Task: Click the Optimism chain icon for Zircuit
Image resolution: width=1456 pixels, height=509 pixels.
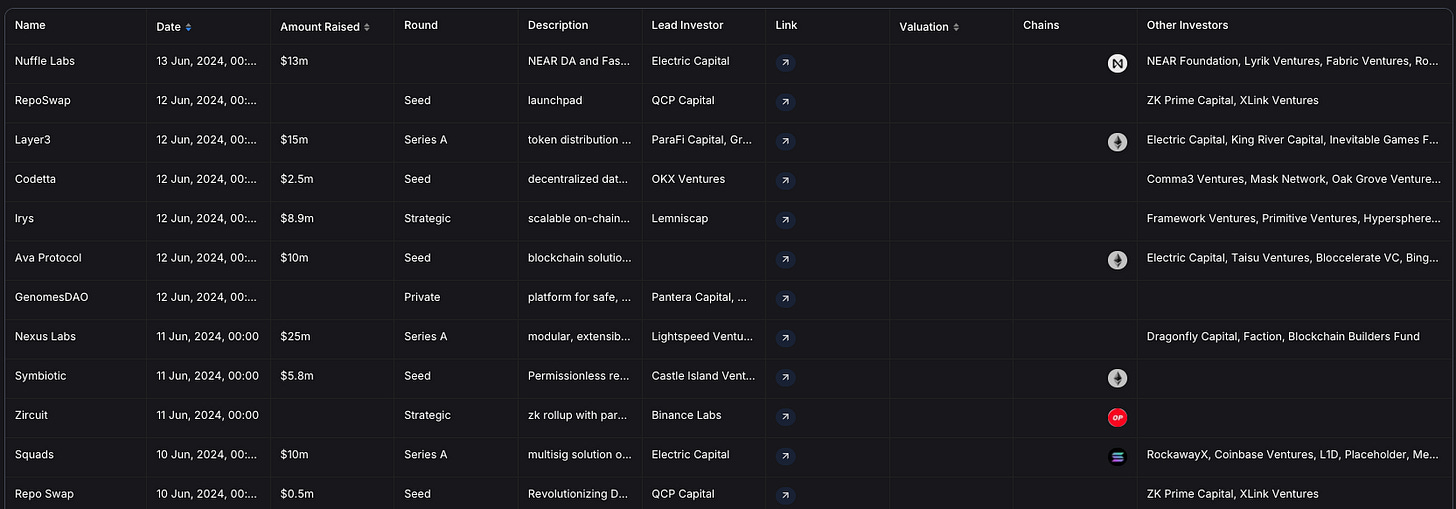Action: pos(1117,417)
